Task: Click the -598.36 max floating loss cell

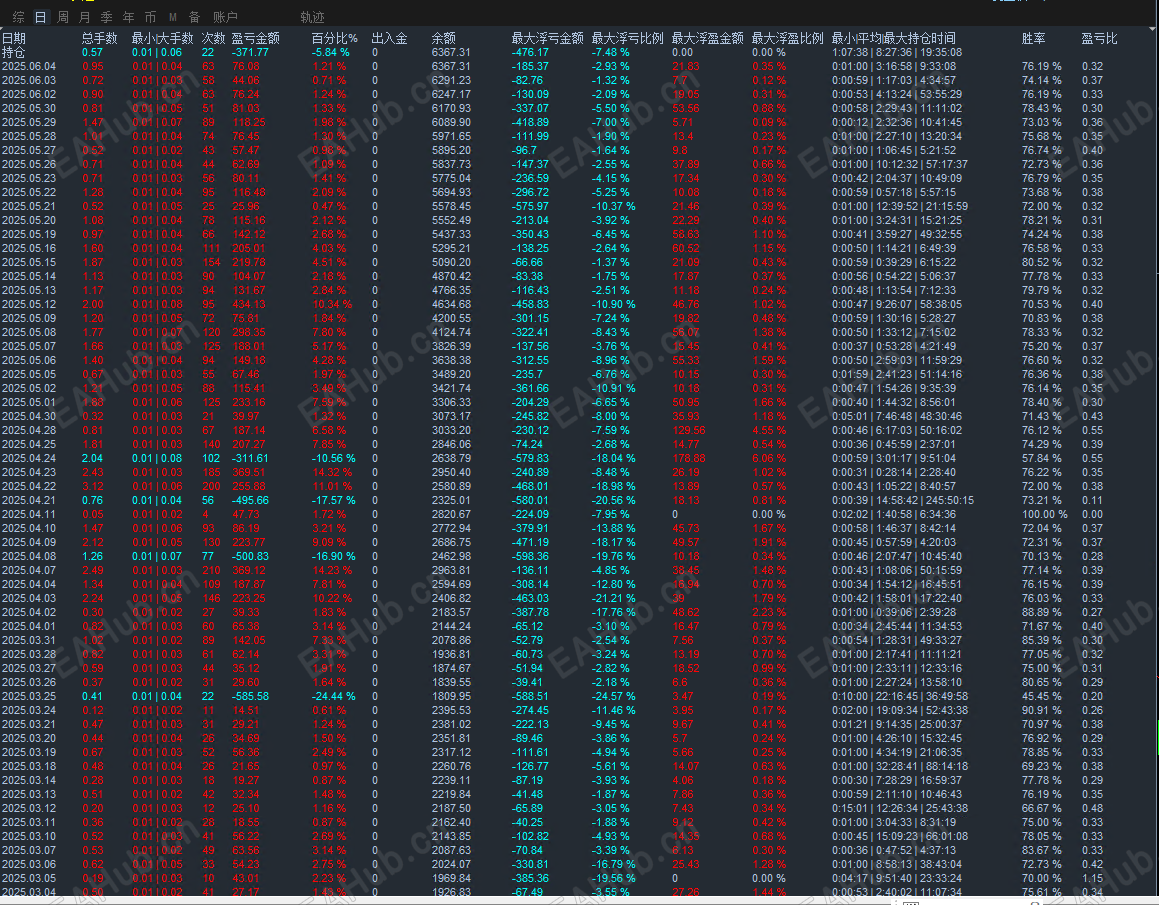Action: tap(530, 557)
